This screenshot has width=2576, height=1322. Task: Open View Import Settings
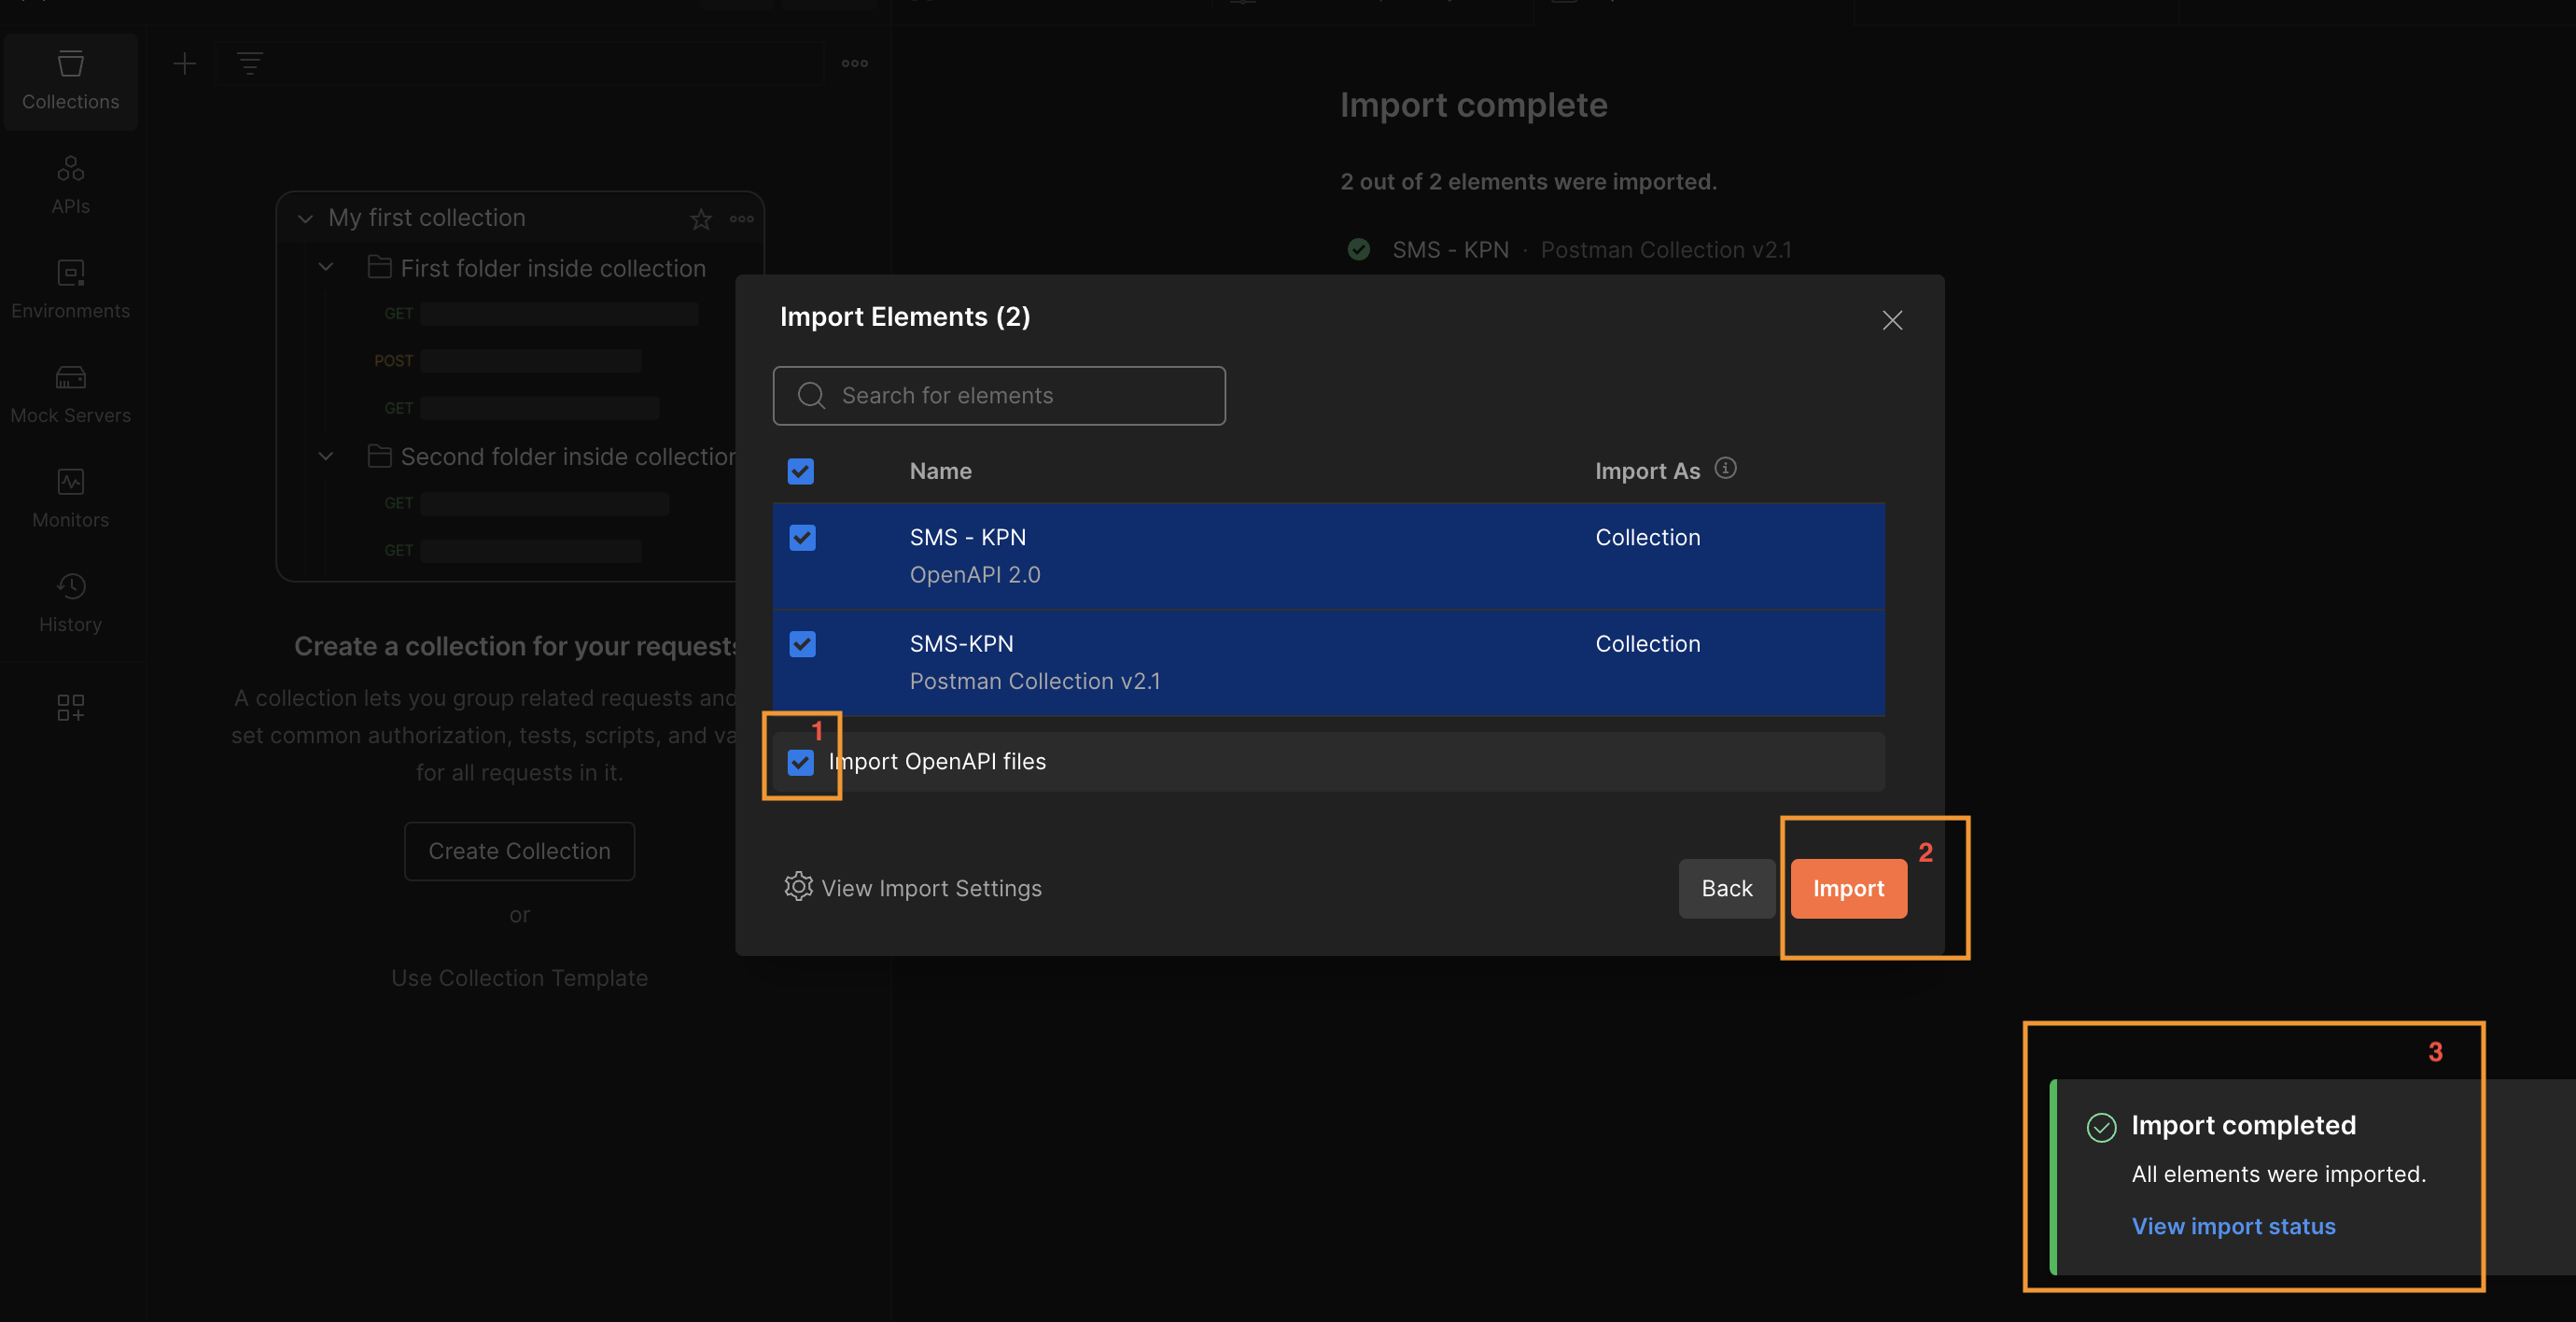coord(931,888)
